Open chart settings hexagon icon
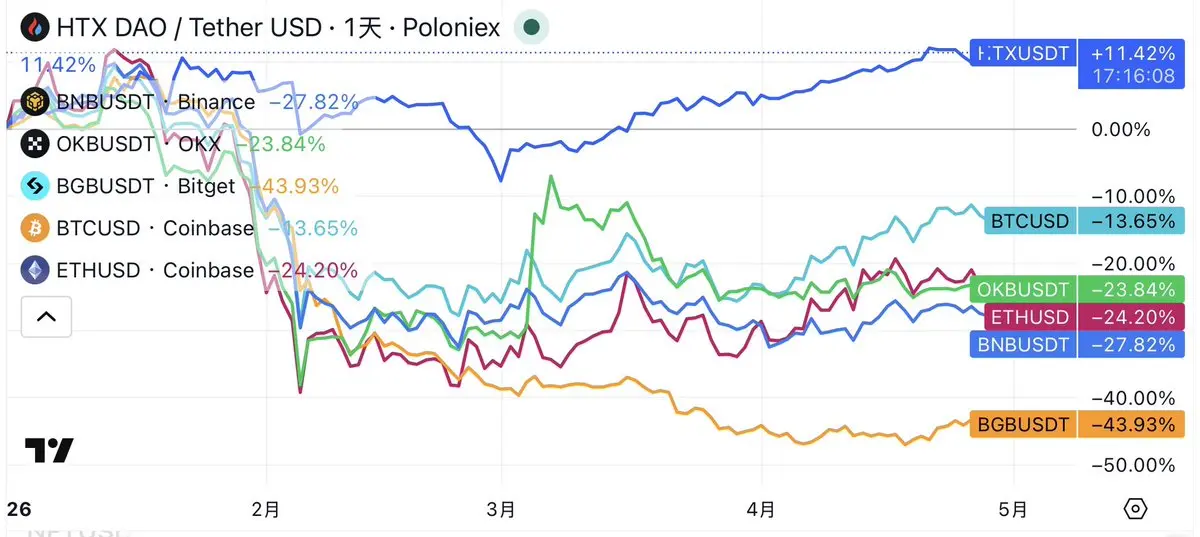This screenshot has width=1200, height=537. point(1136,508)
